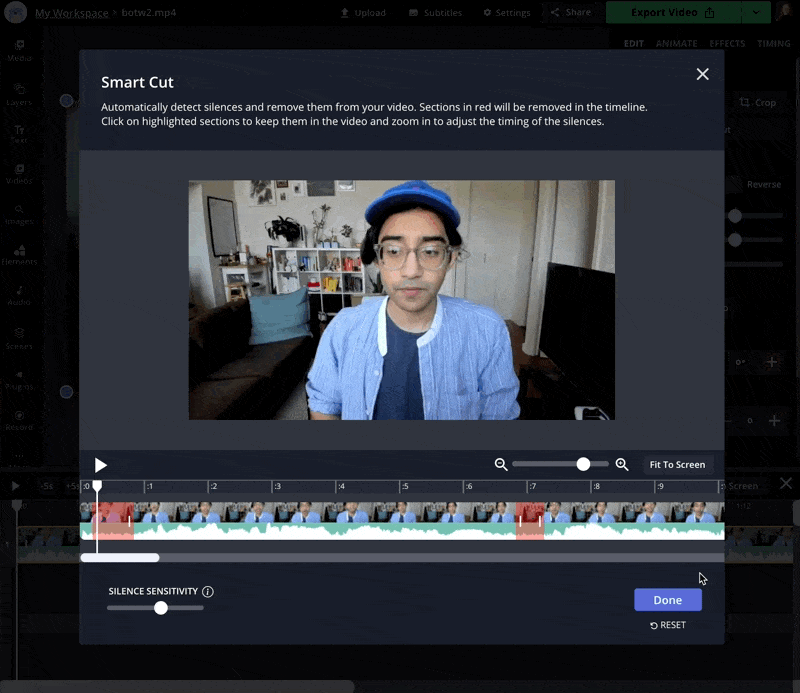Click the playhead marker at :0

click(97, 486)
